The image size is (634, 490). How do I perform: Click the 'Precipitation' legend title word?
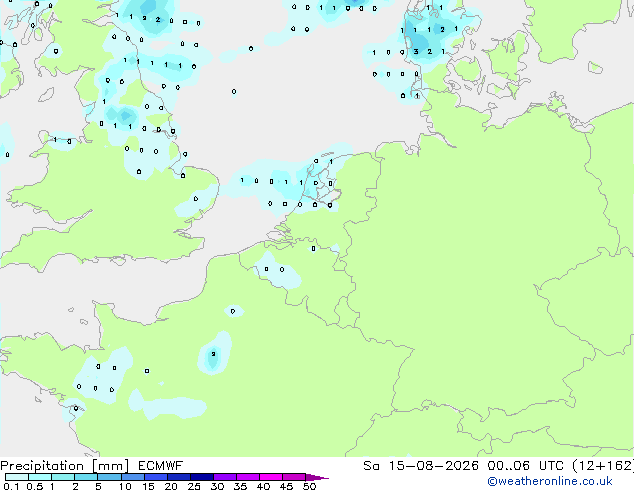pos(42,466)
